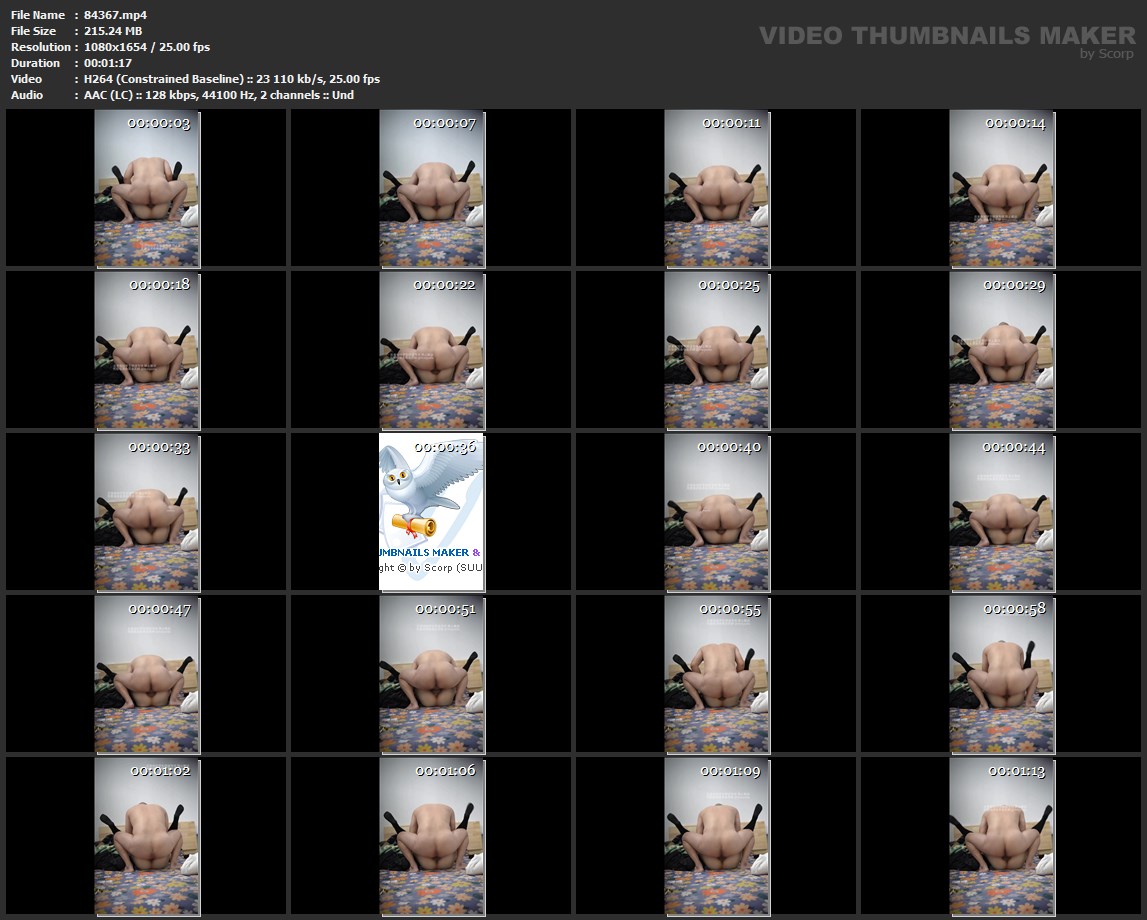Image resolution: width=1147 pixels, height=920 pixels.
Task: Select the thumbnail stamped 00:00:03
Action: coord(147,189)
